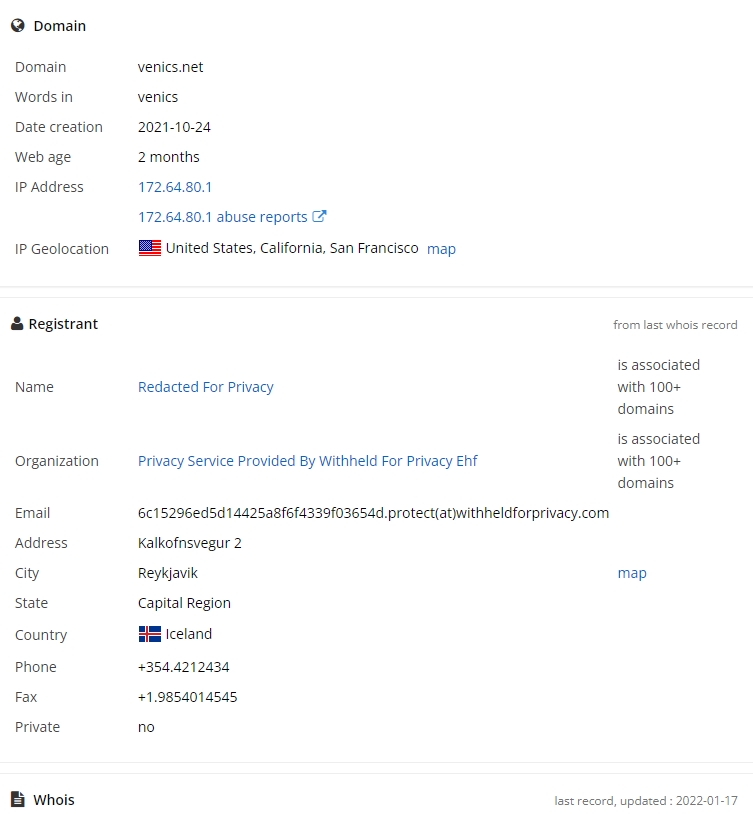
Task: Click the document icon beside Whois heading
Action: click(x=18, y=799)
